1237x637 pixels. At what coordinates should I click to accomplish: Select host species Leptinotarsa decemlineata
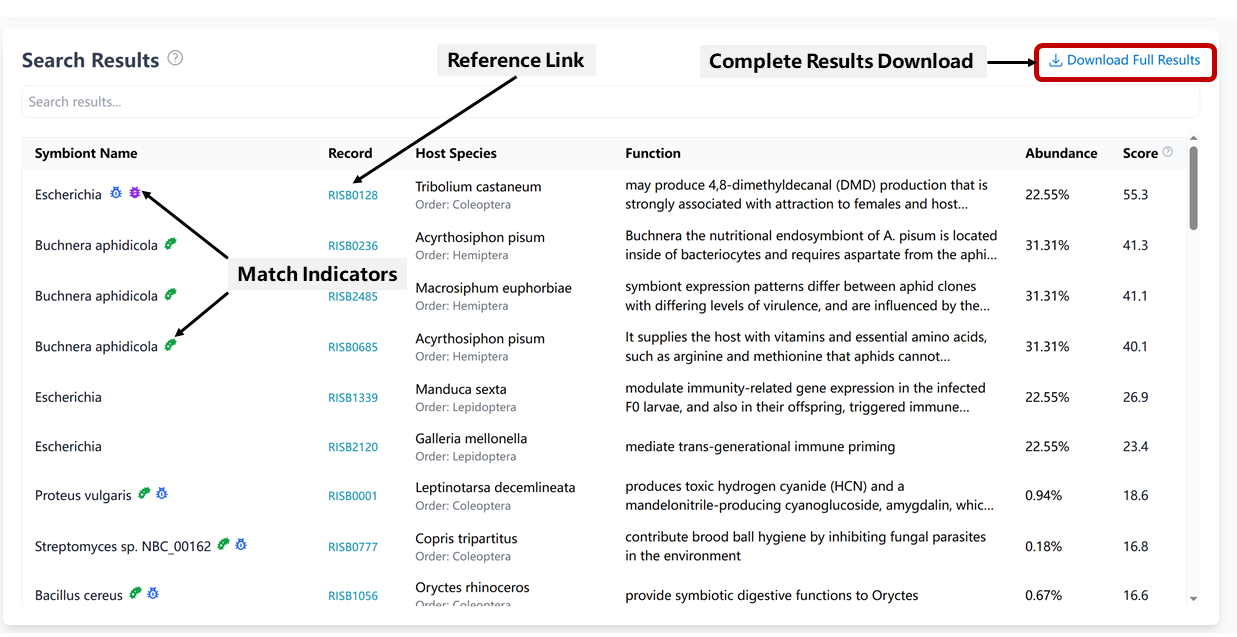click(x=495, y=488)
